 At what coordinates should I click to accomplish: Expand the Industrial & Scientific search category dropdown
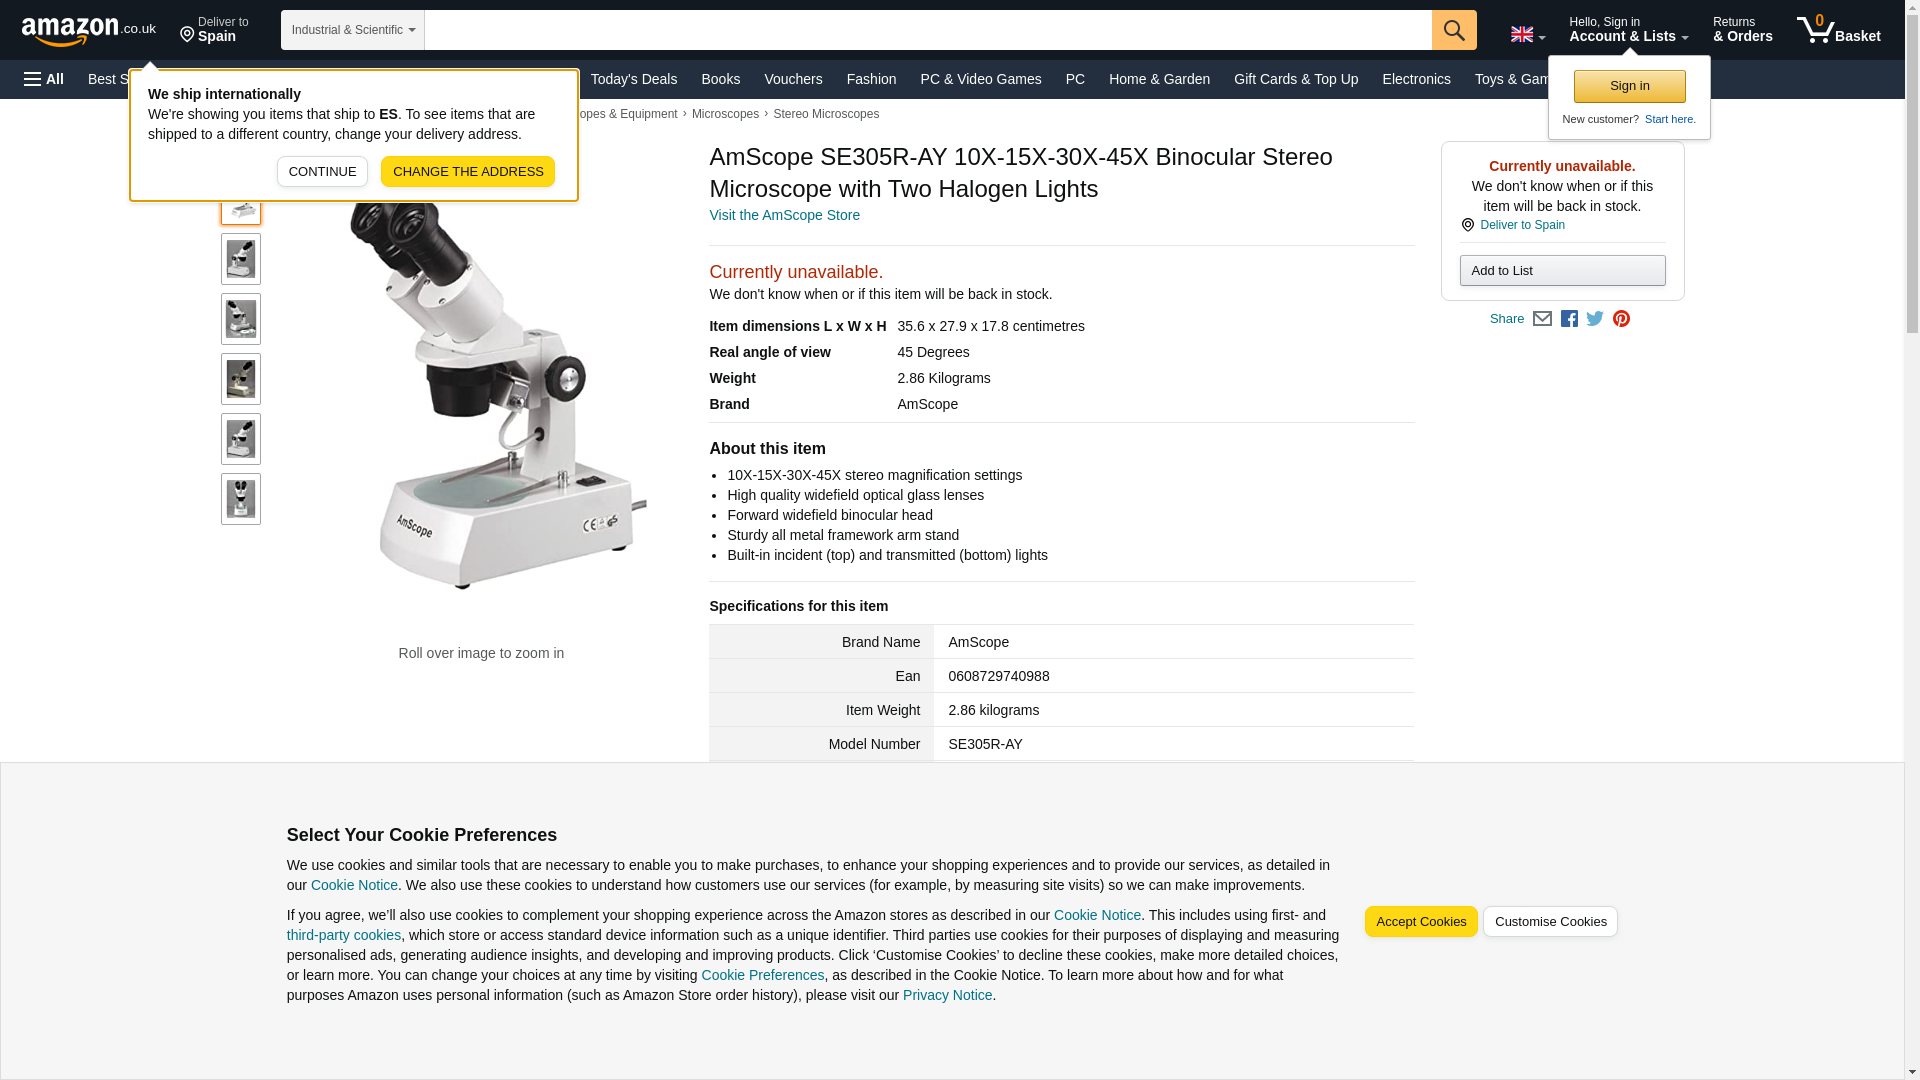[x=353, y=30]
